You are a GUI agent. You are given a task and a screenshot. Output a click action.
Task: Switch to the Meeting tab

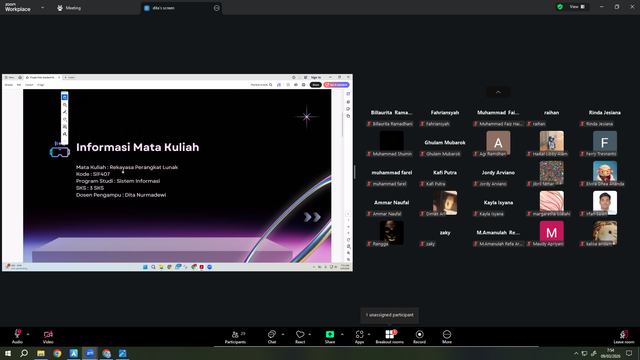tap(69, 8)
